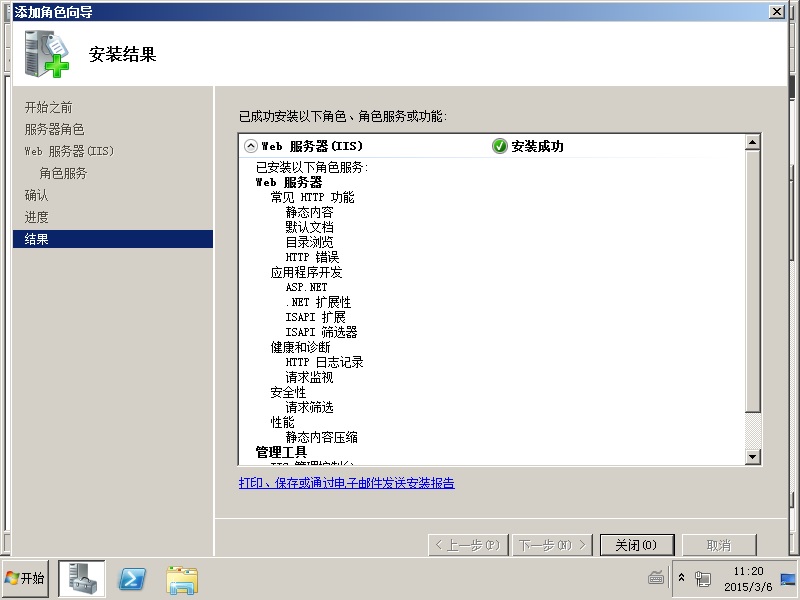This screenshot has width=800, height=600.
Task: Click the ASP.NET entry
Action: click(x=306, y=287)
